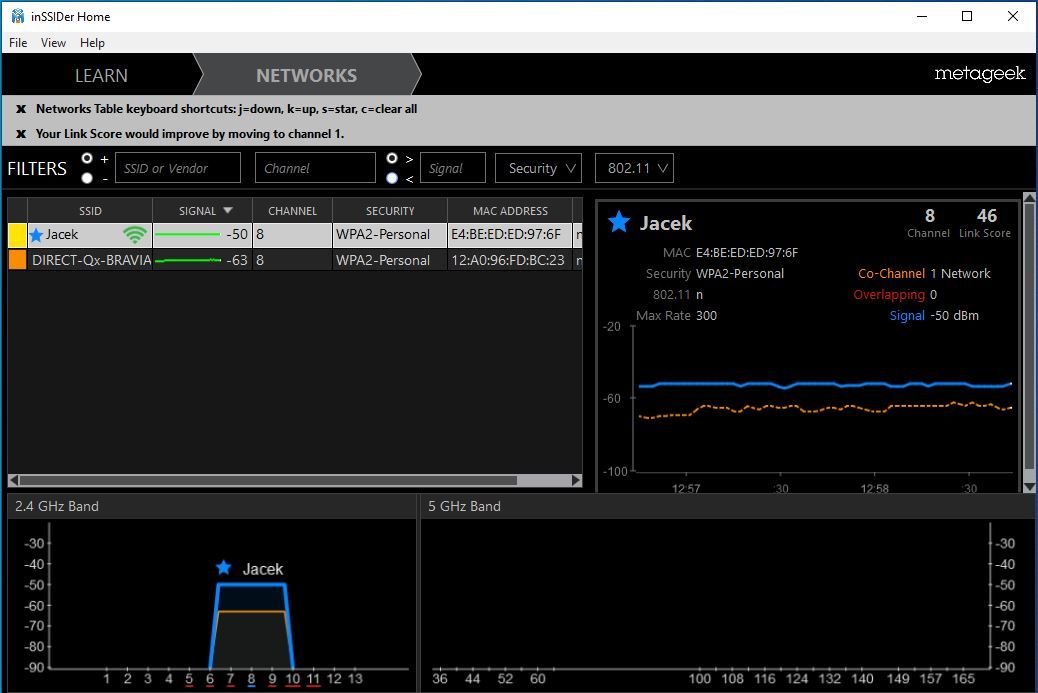
Task: Select the less-than signal radio button
Action: click(392, 178)
